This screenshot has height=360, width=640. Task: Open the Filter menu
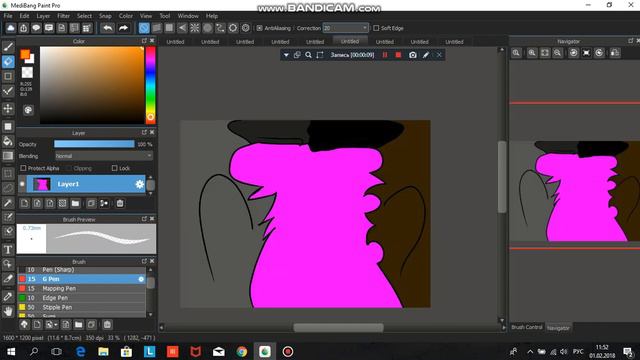(63, 16)
